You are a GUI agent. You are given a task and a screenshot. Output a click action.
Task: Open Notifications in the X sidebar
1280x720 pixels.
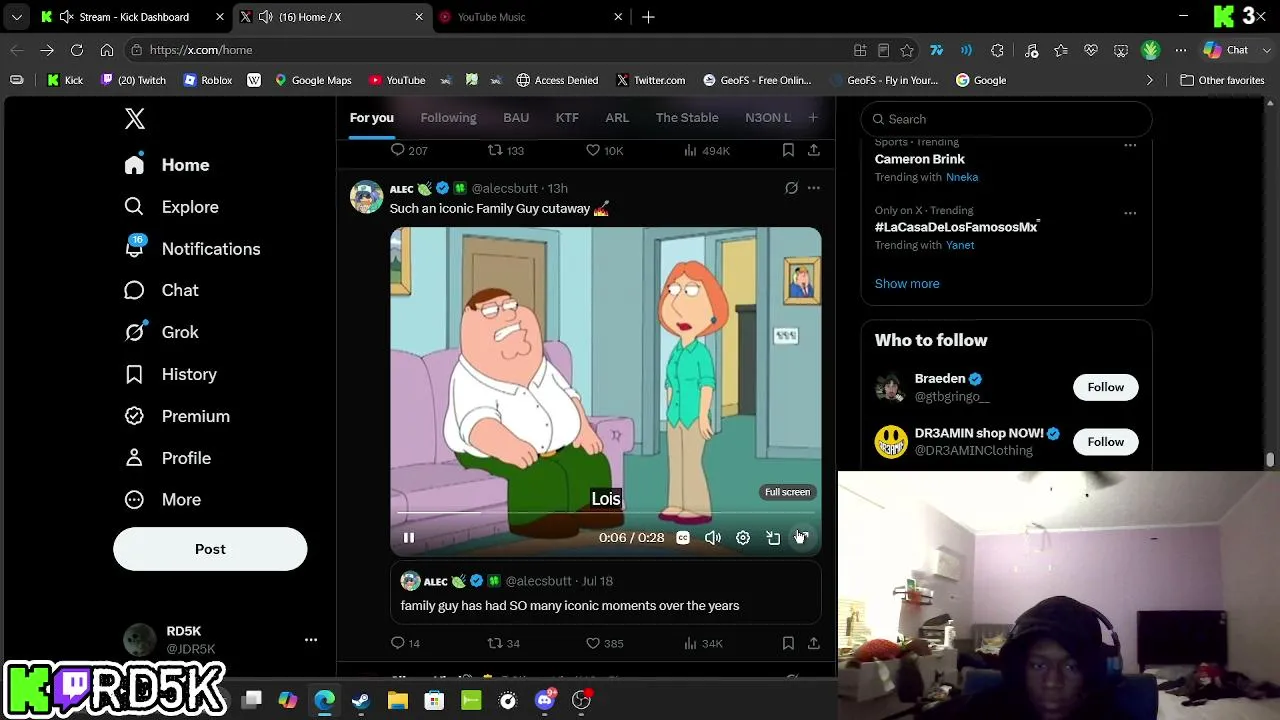192,249
